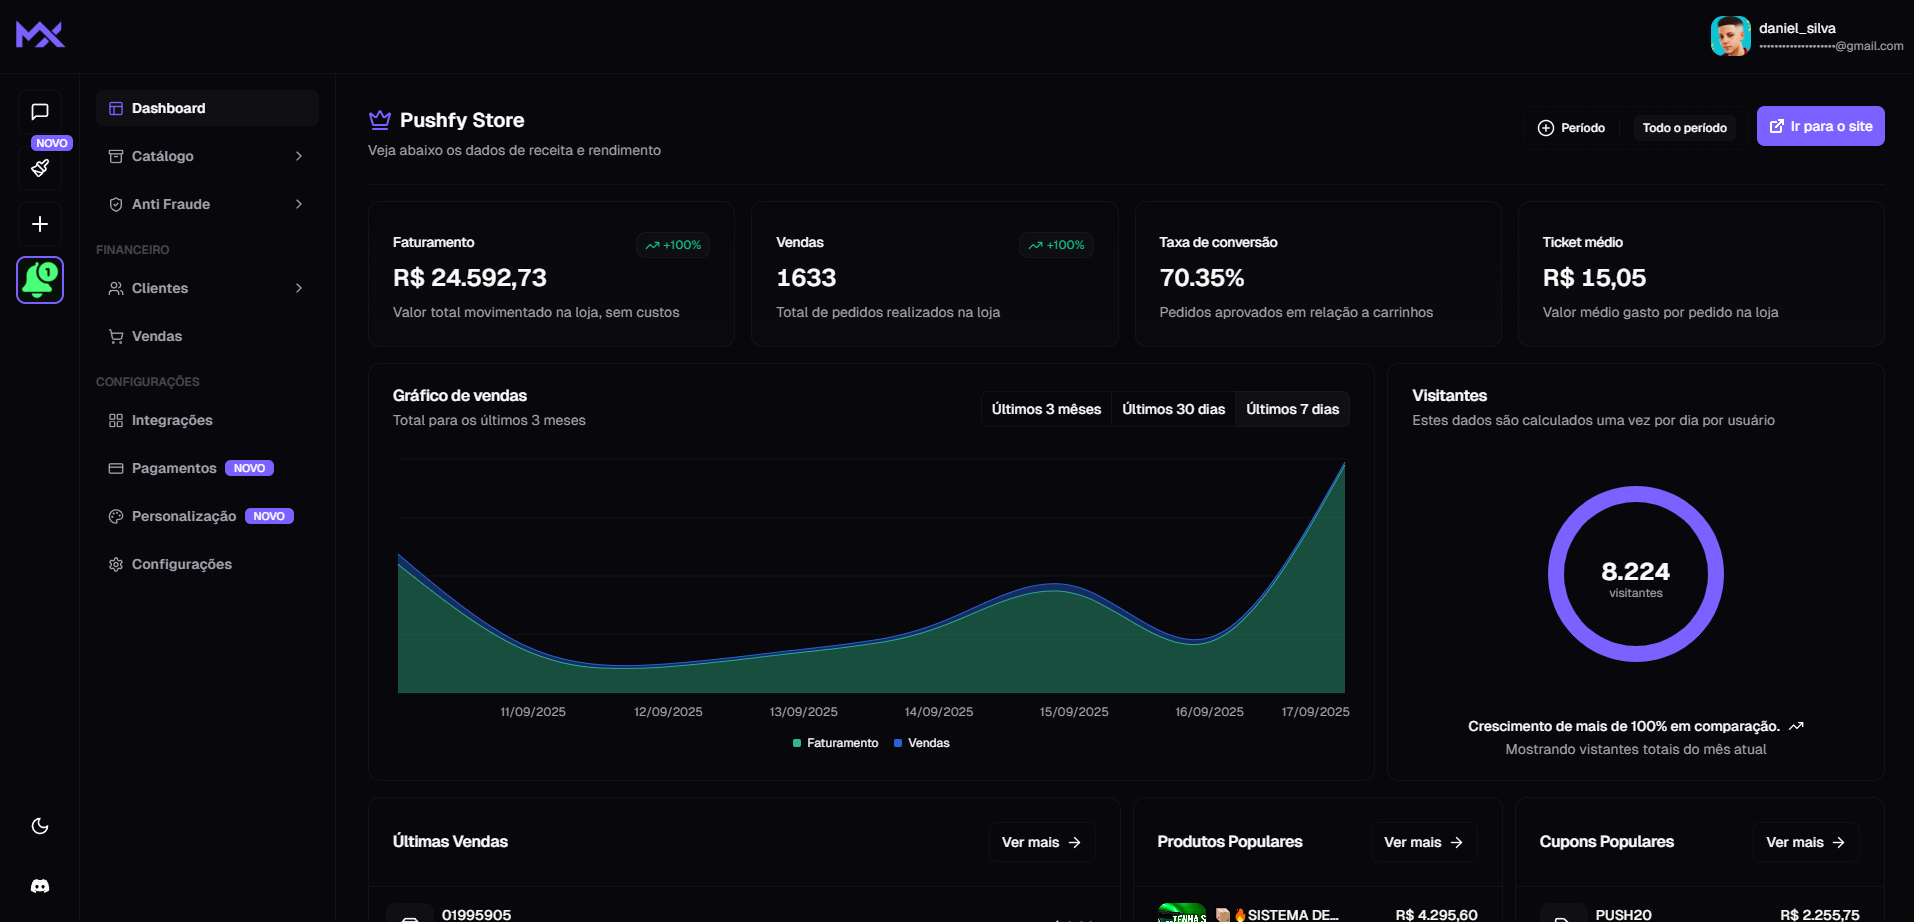Click Ver mais in Produtos Populares

1424,842
